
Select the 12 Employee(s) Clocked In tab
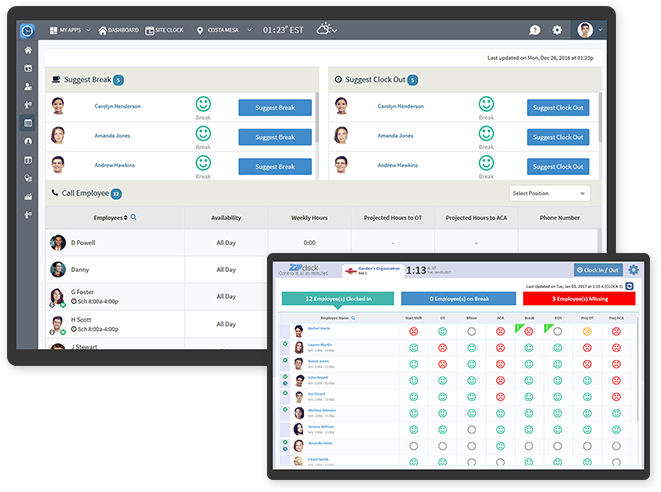[338, 298]
